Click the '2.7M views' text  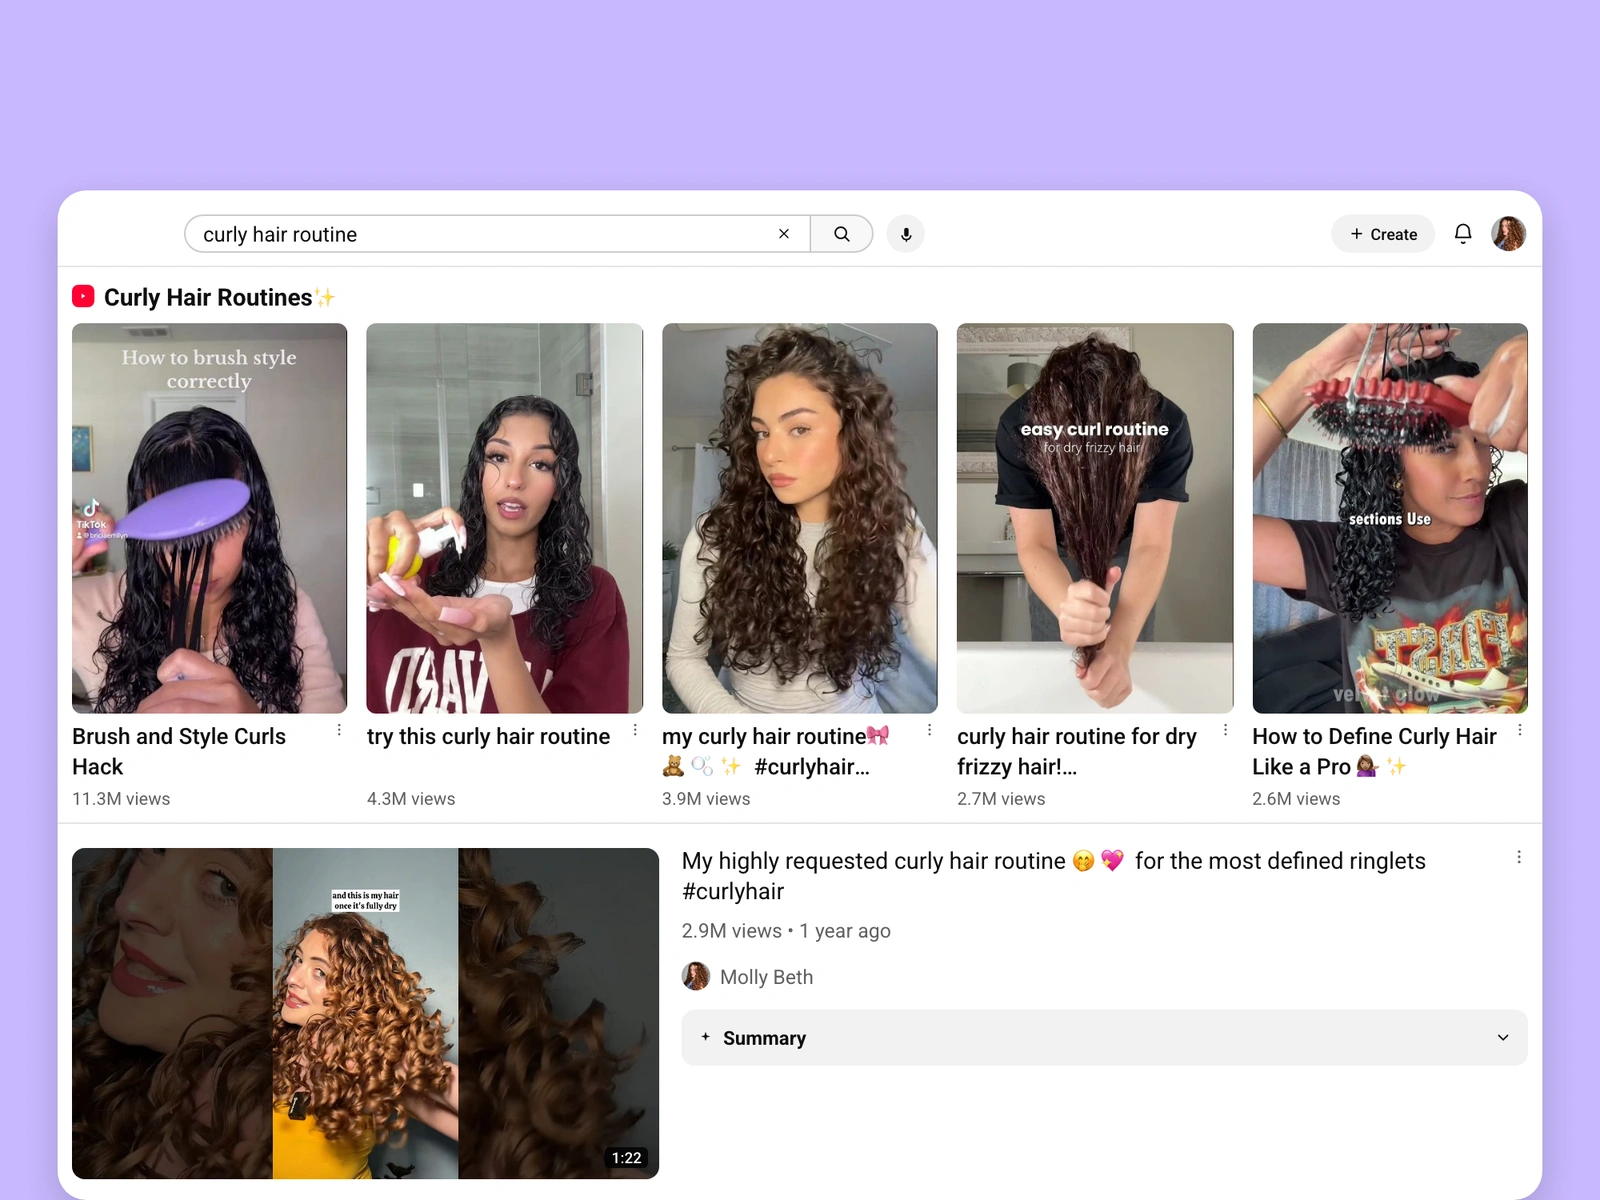[x=1001, y=799]
